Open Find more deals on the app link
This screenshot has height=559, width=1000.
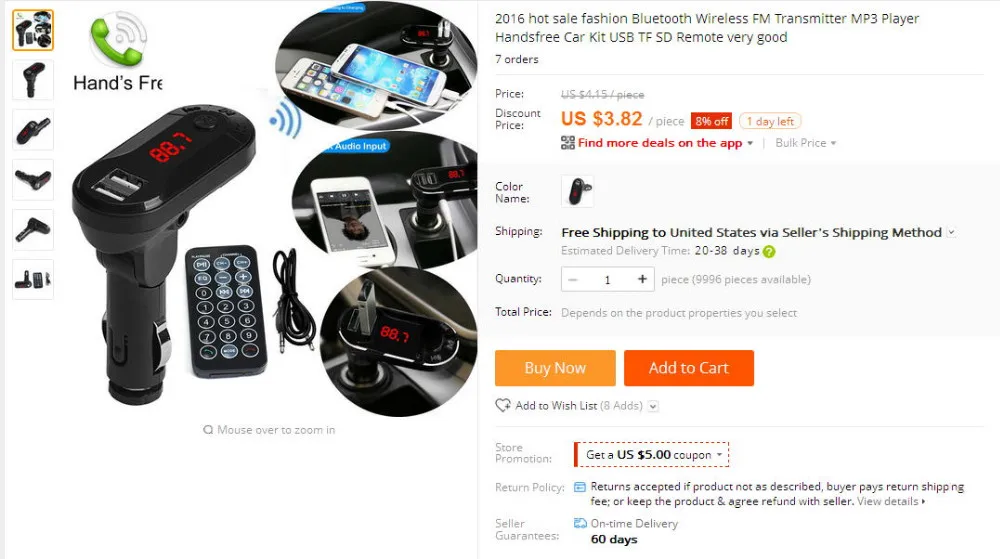tap(660, 143)
